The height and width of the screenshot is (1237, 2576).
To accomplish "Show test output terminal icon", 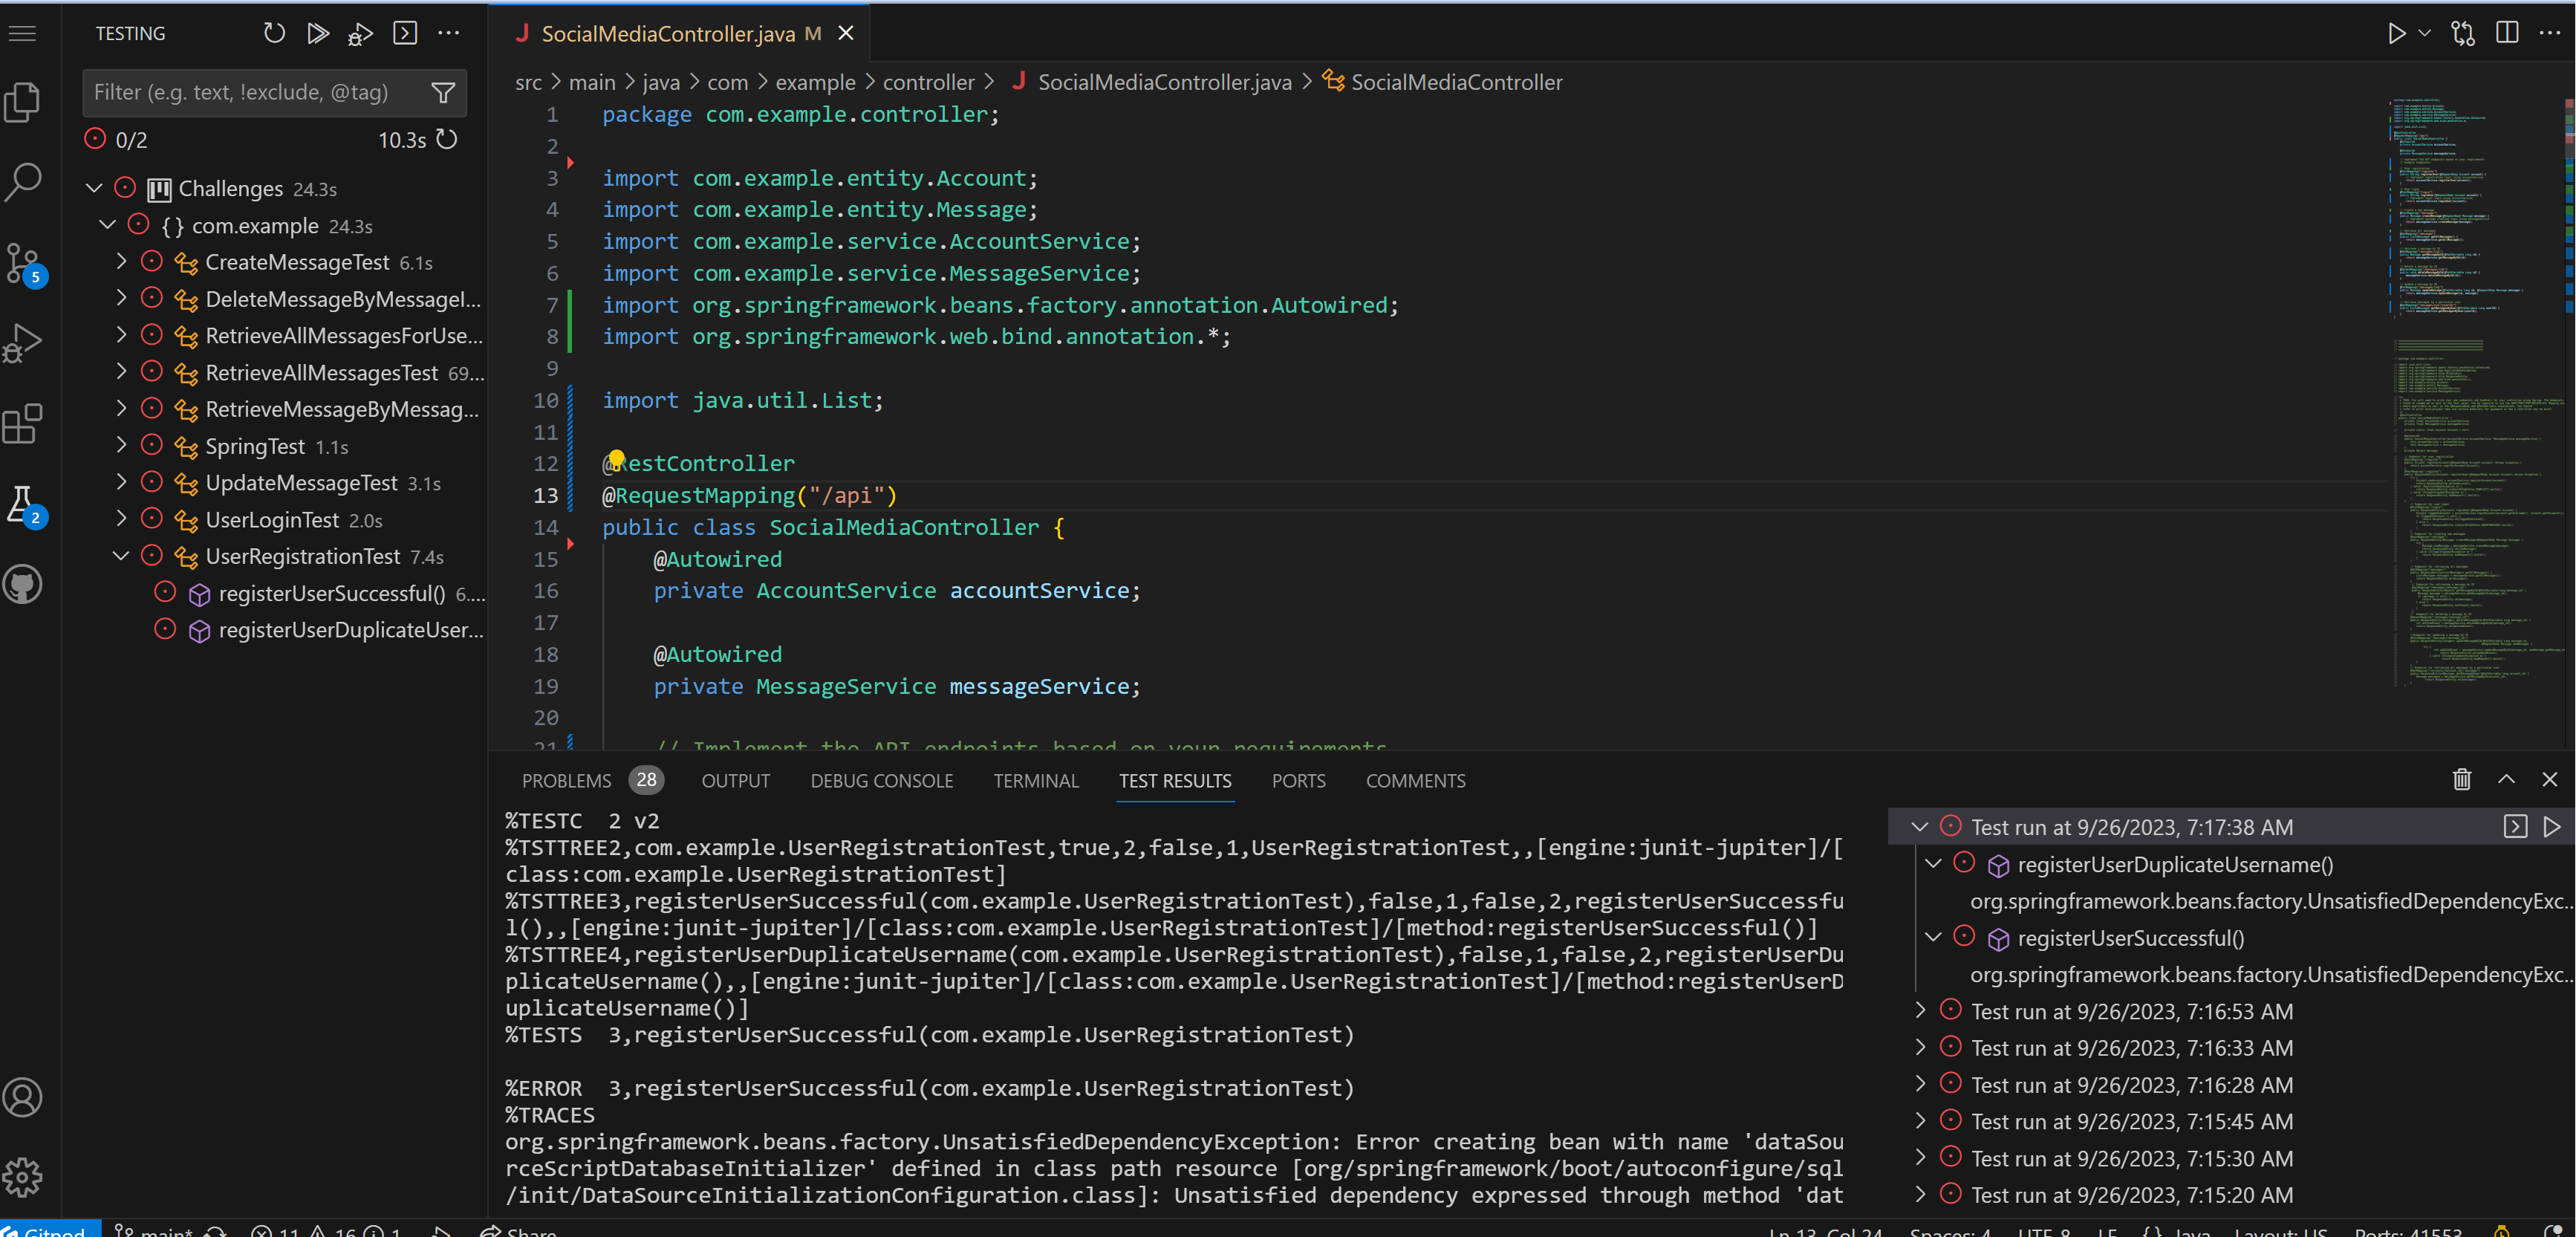I will (x=405, y=33).
